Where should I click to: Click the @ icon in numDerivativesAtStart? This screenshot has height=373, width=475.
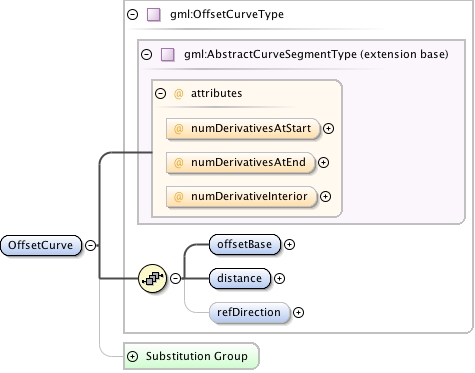click(x=179, y=129)
